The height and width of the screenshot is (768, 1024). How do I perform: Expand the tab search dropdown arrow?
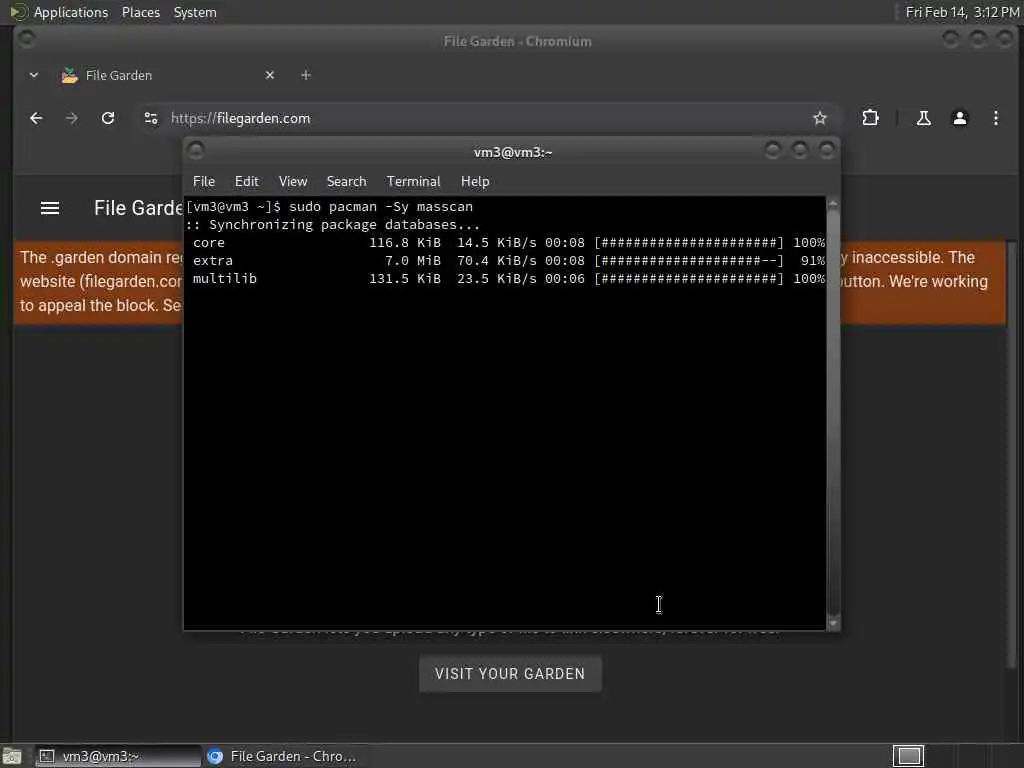click(34, 75)
